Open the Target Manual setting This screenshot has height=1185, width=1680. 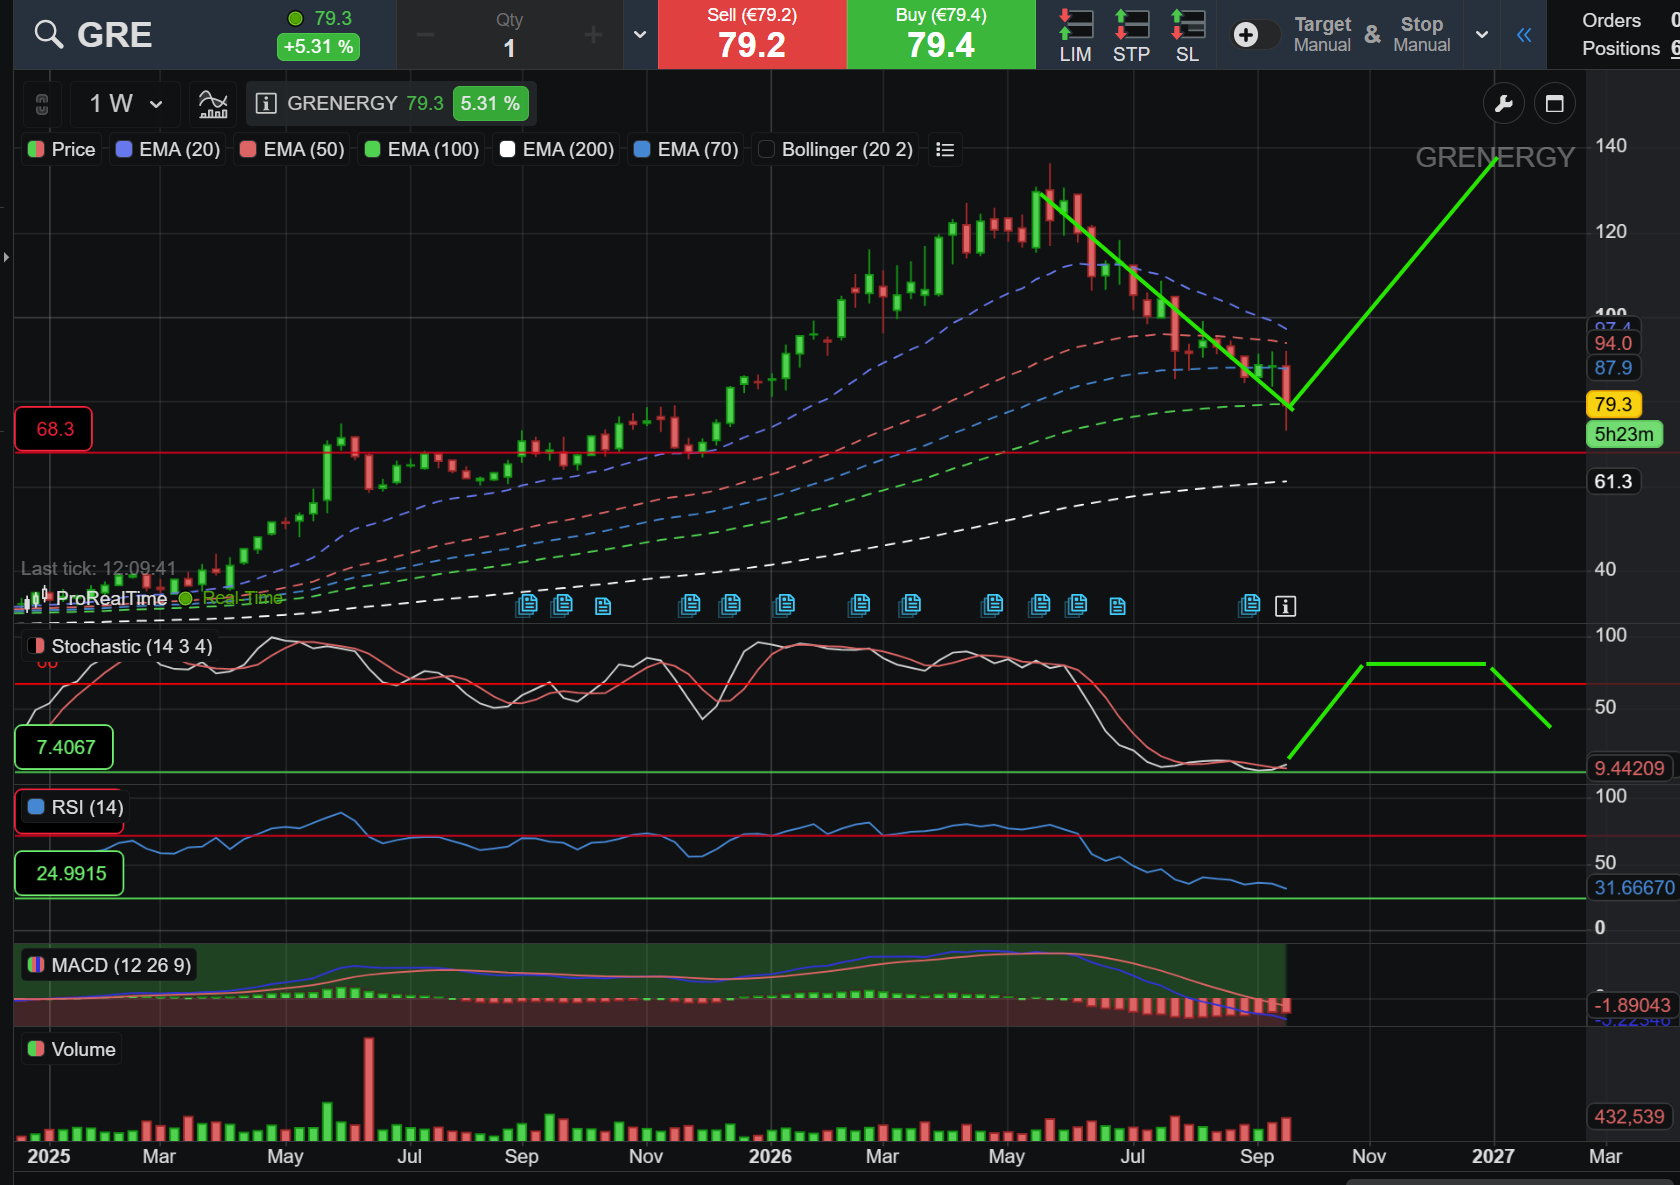pyautogui.click(x=1322, y=35)
